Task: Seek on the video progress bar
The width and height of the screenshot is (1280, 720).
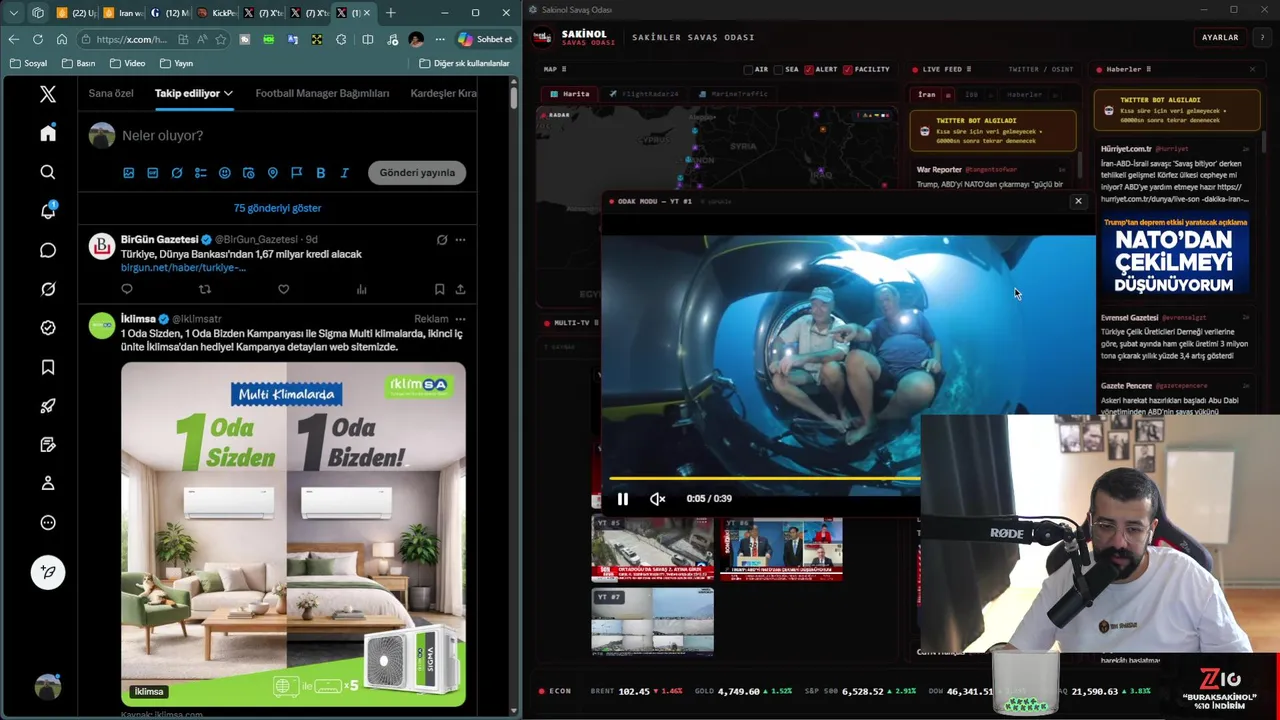Action: [x=764, y=478]
